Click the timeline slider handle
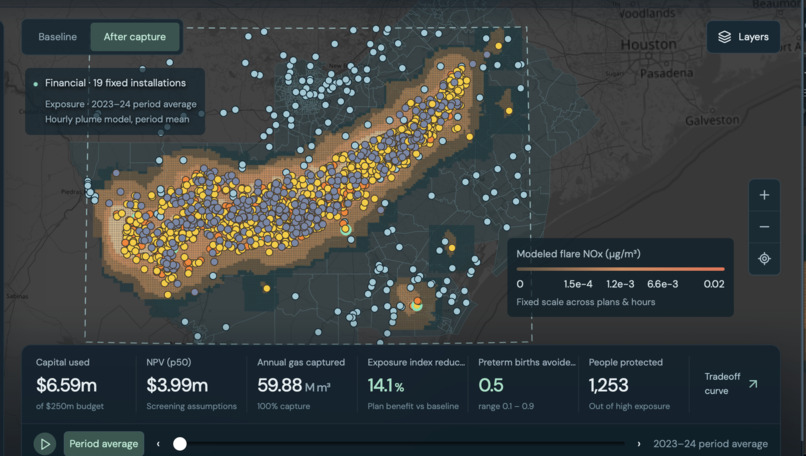Image resolution: width=806 pixels, height=456 pixels. (179, 444)
